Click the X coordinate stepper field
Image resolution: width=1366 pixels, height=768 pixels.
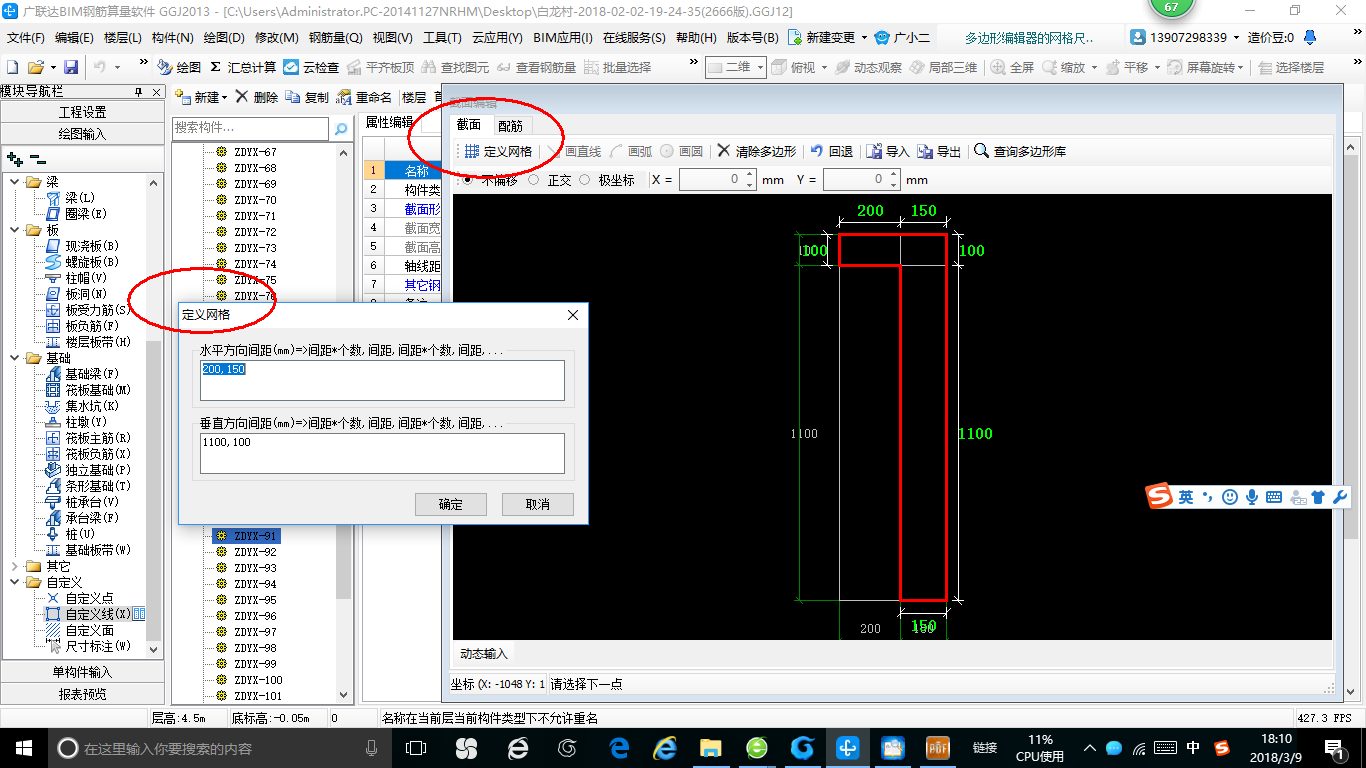click(x=716, y=180)
